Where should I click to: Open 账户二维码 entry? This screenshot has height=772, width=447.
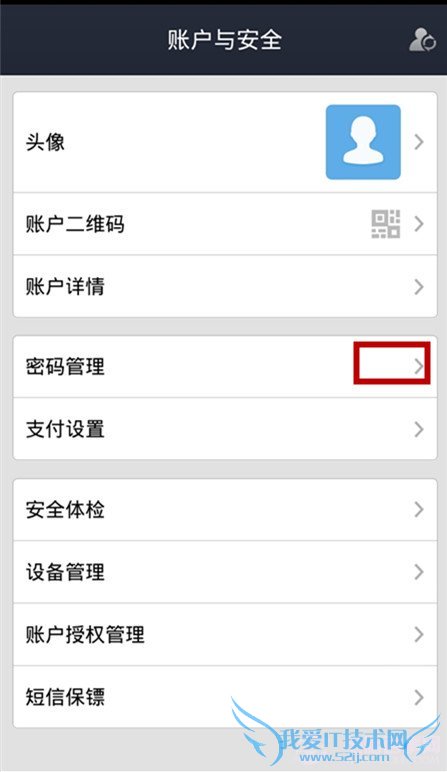225,224
